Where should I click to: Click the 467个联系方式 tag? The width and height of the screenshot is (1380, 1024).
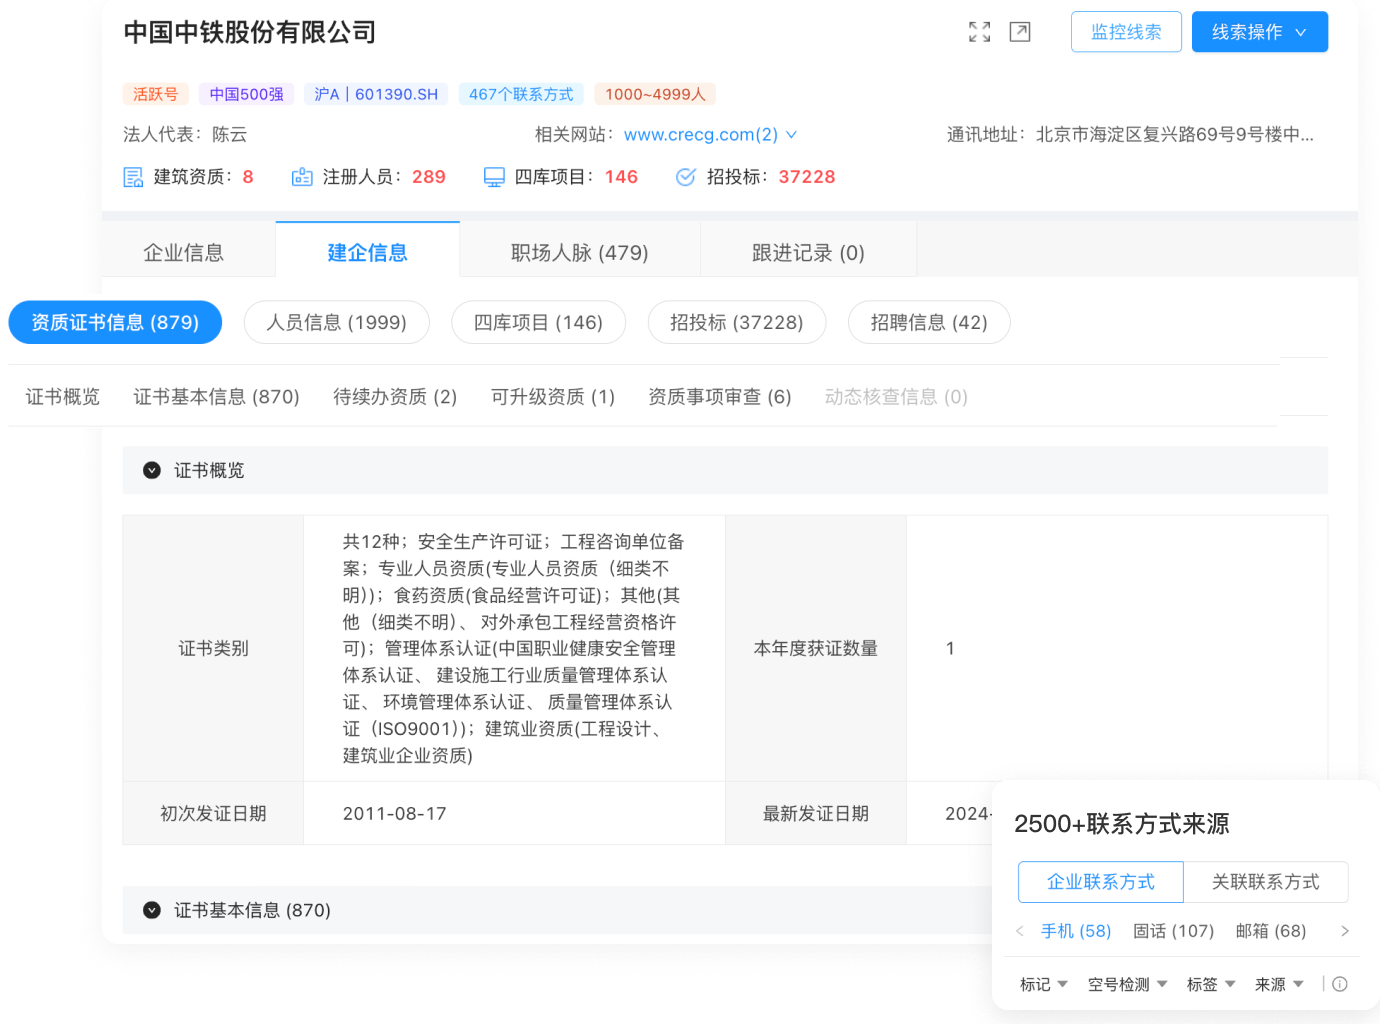(x=521, y=94)
